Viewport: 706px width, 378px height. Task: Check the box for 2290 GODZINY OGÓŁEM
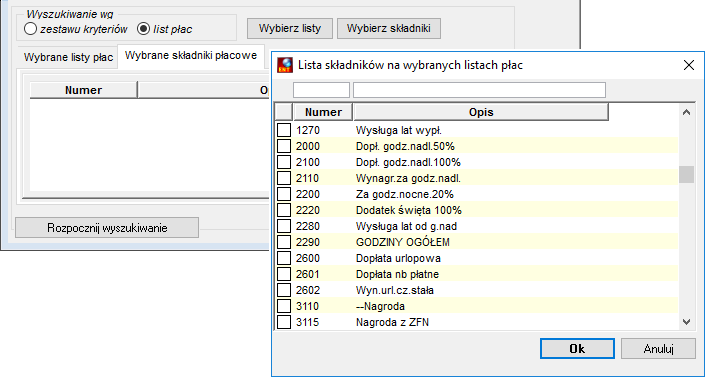pos(284,242)
